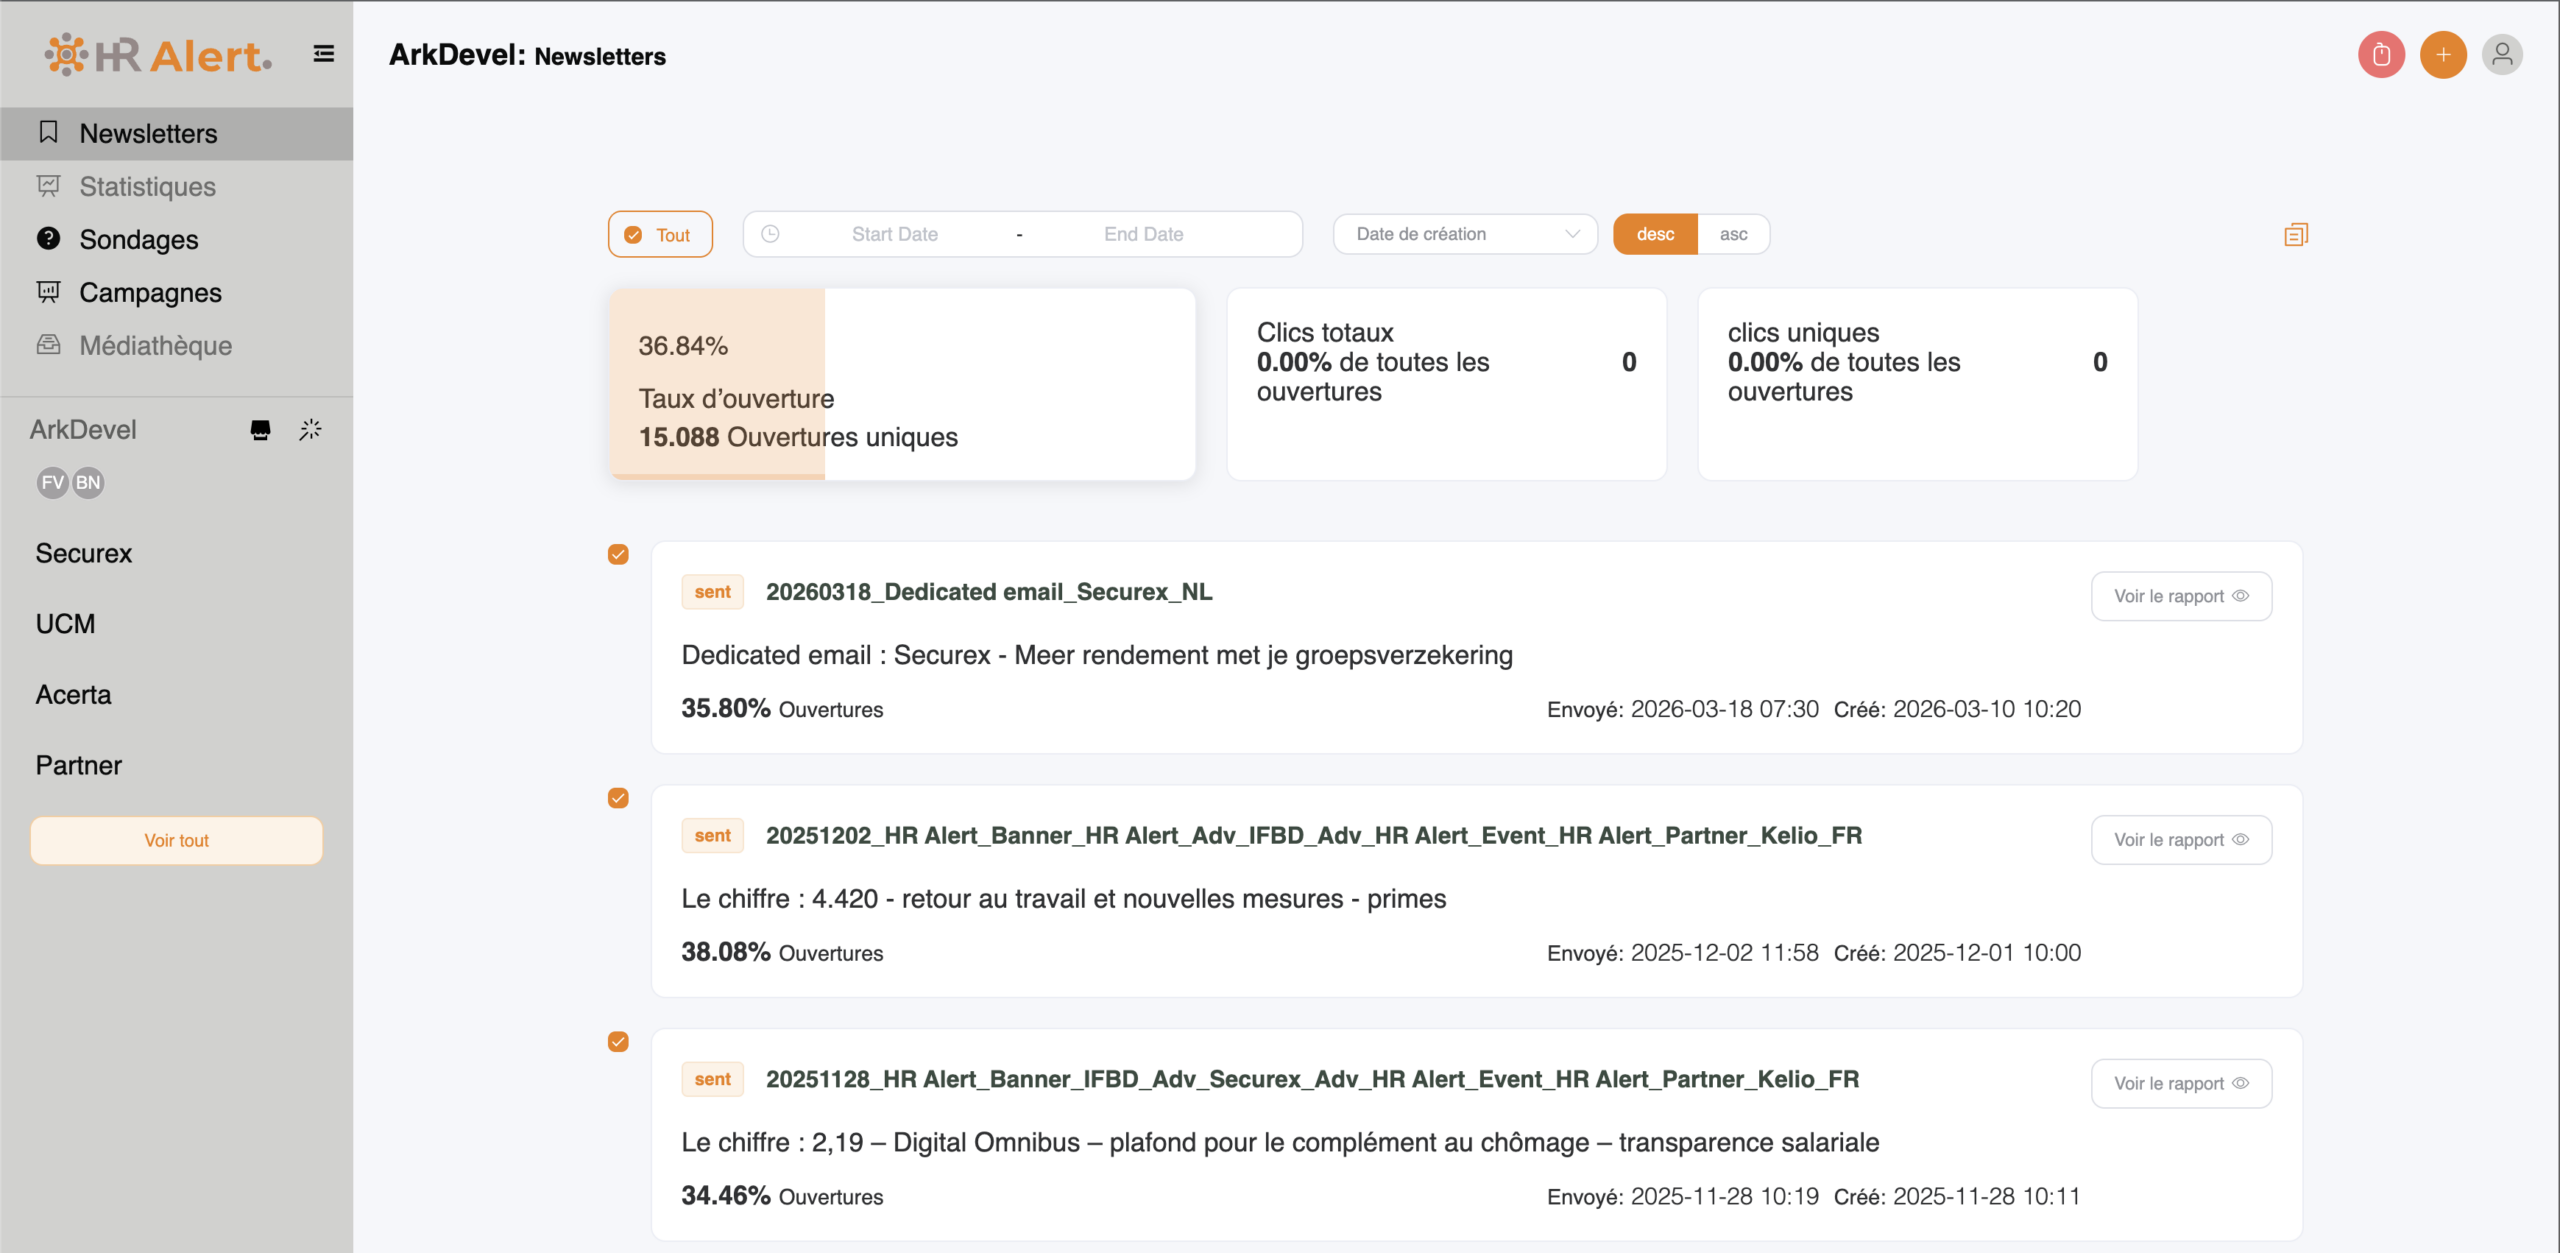Open the Newsletters section
The width and height of the screenshot is (2560, 1253).
(x=176, y=133)
